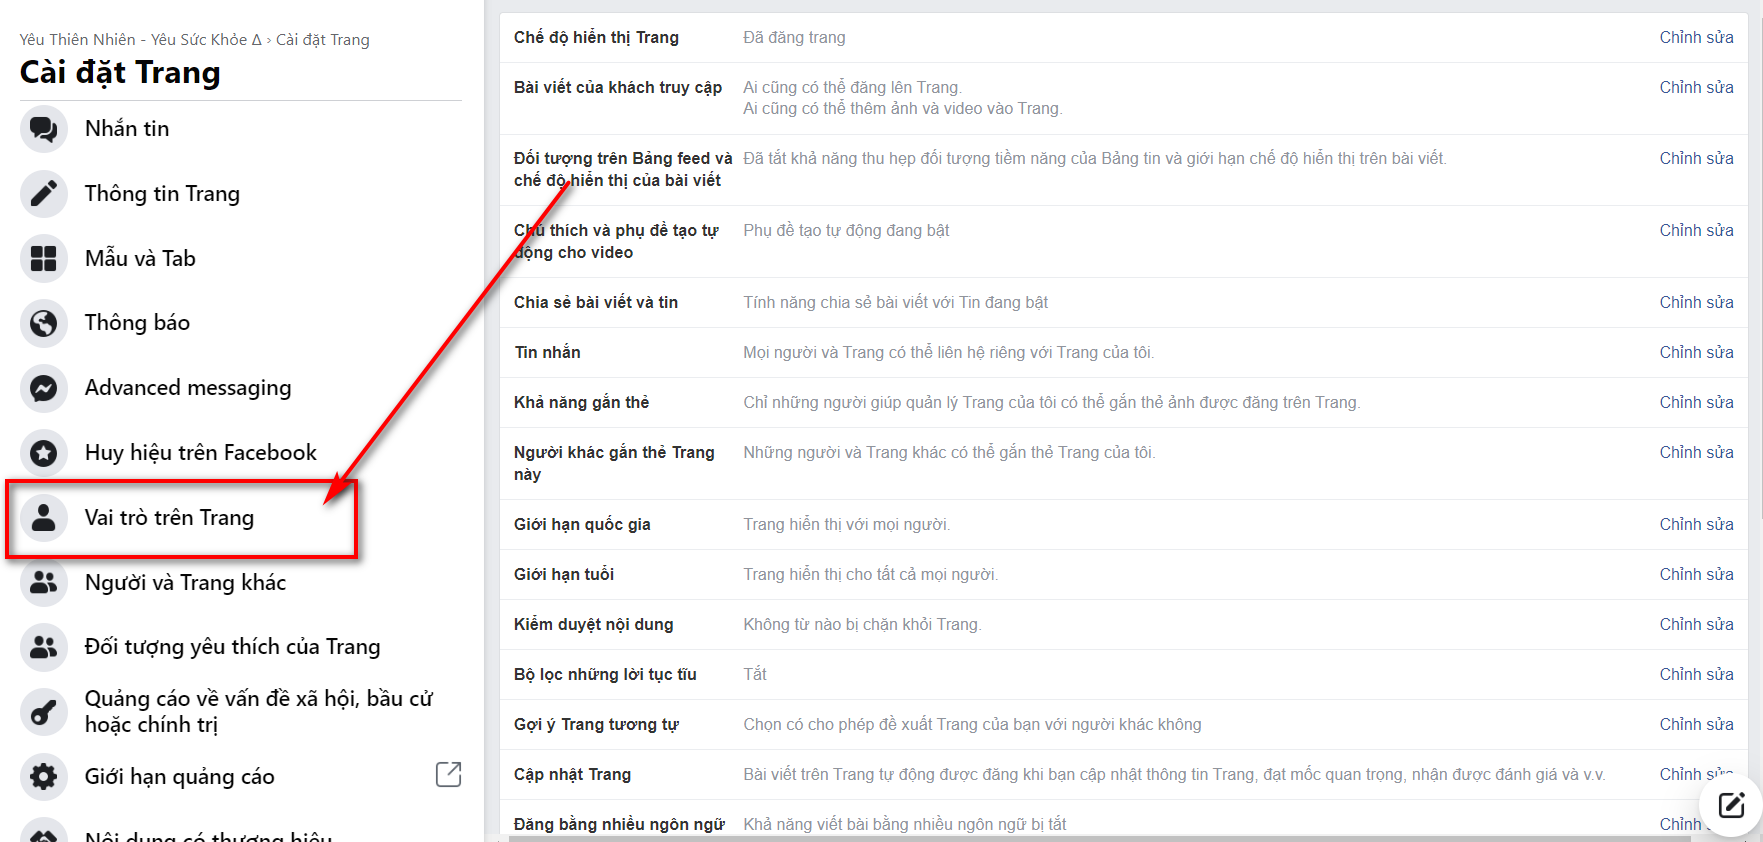Click Chỉnh sửa for Bài viết của khách truy cập
This screenshot has height=842, width=1763.
[1696, 88]
